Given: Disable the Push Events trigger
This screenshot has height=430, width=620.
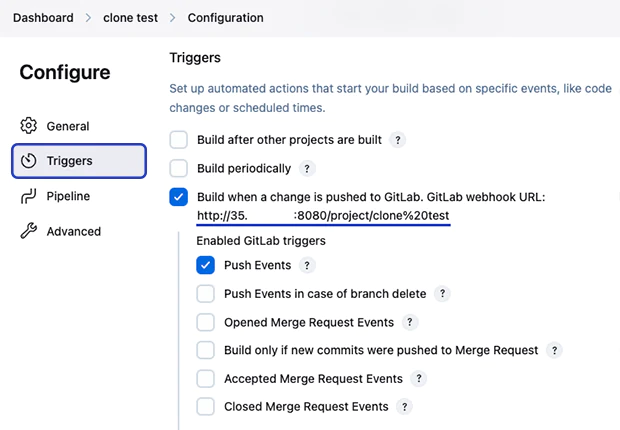Looking at the screenshot, I should point(206,265).
